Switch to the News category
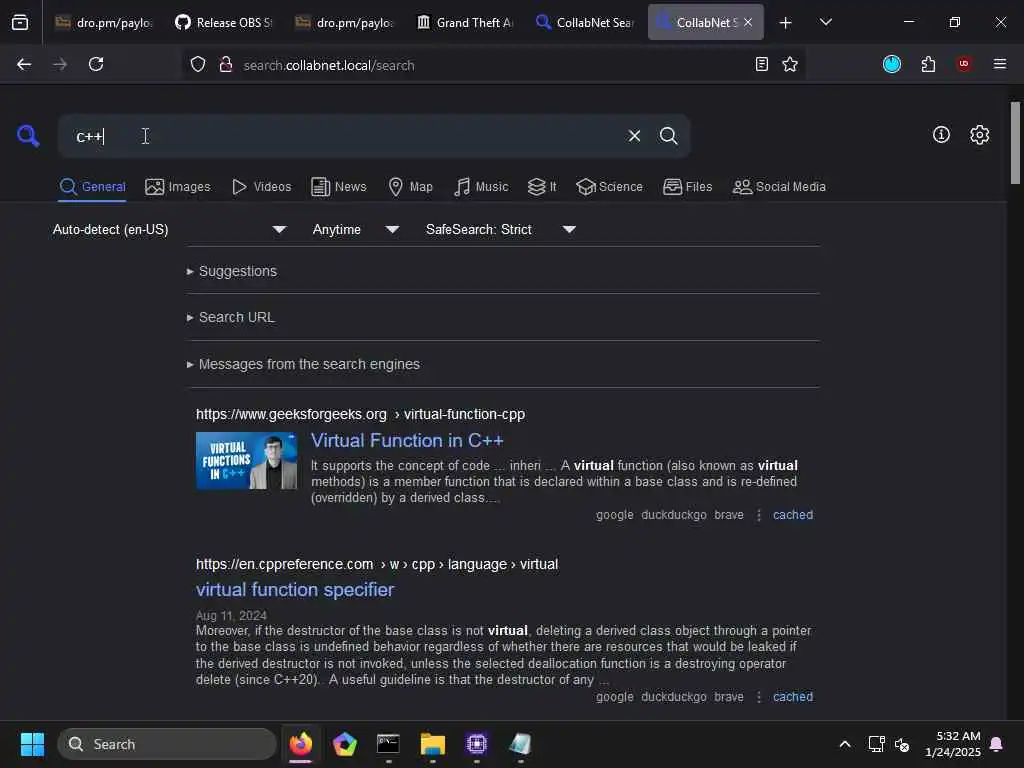1024x768 pixels. coord(339,187)
